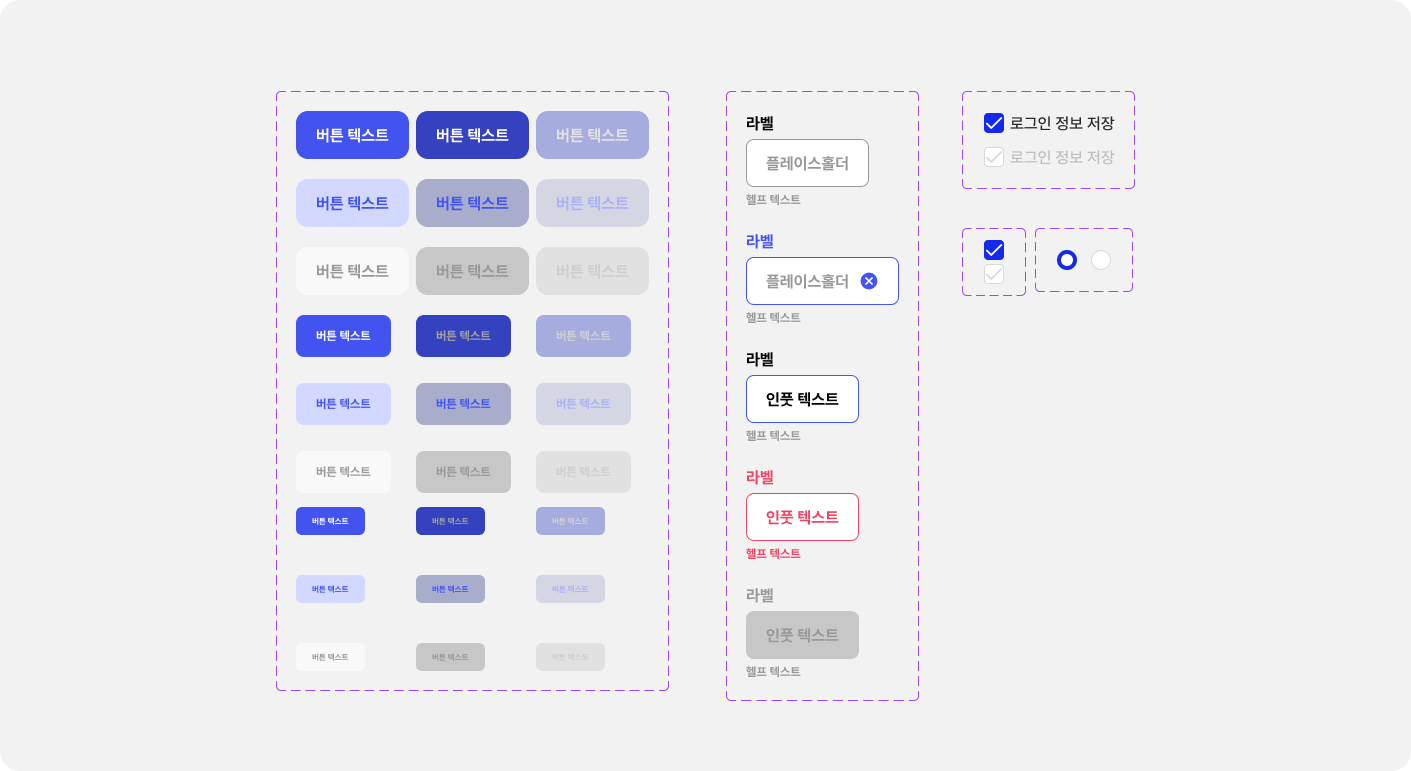Click large light-blue tinted button with blue text
1411x771 pixels.
coord(352,203)
